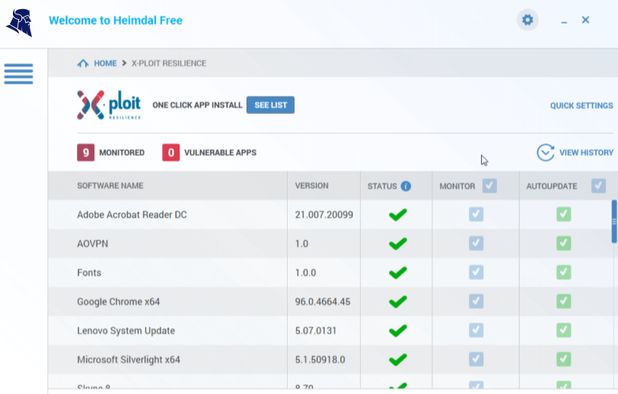Screen dimensions: 618x394
Task: Click version 5.07.0131
Action: [x=316, y=331]
